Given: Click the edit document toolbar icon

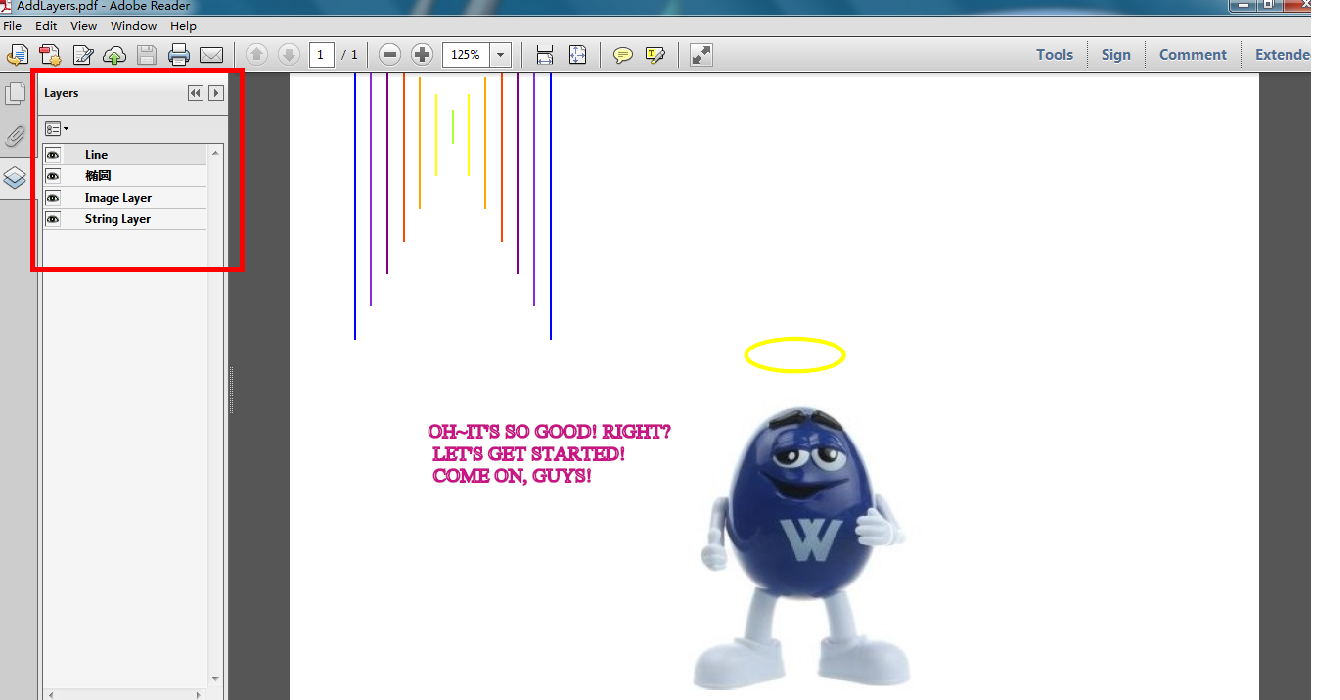Looking at the screenshot, I should coord(83,55).
